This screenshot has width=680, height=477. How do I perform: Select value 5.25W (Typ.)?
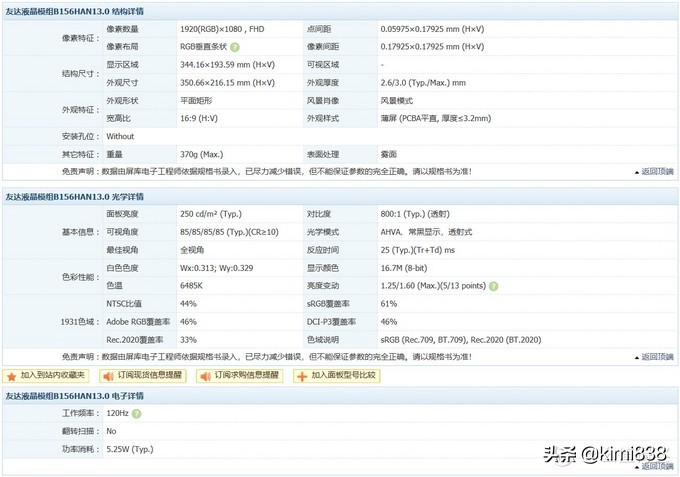[x=130, y=450]
